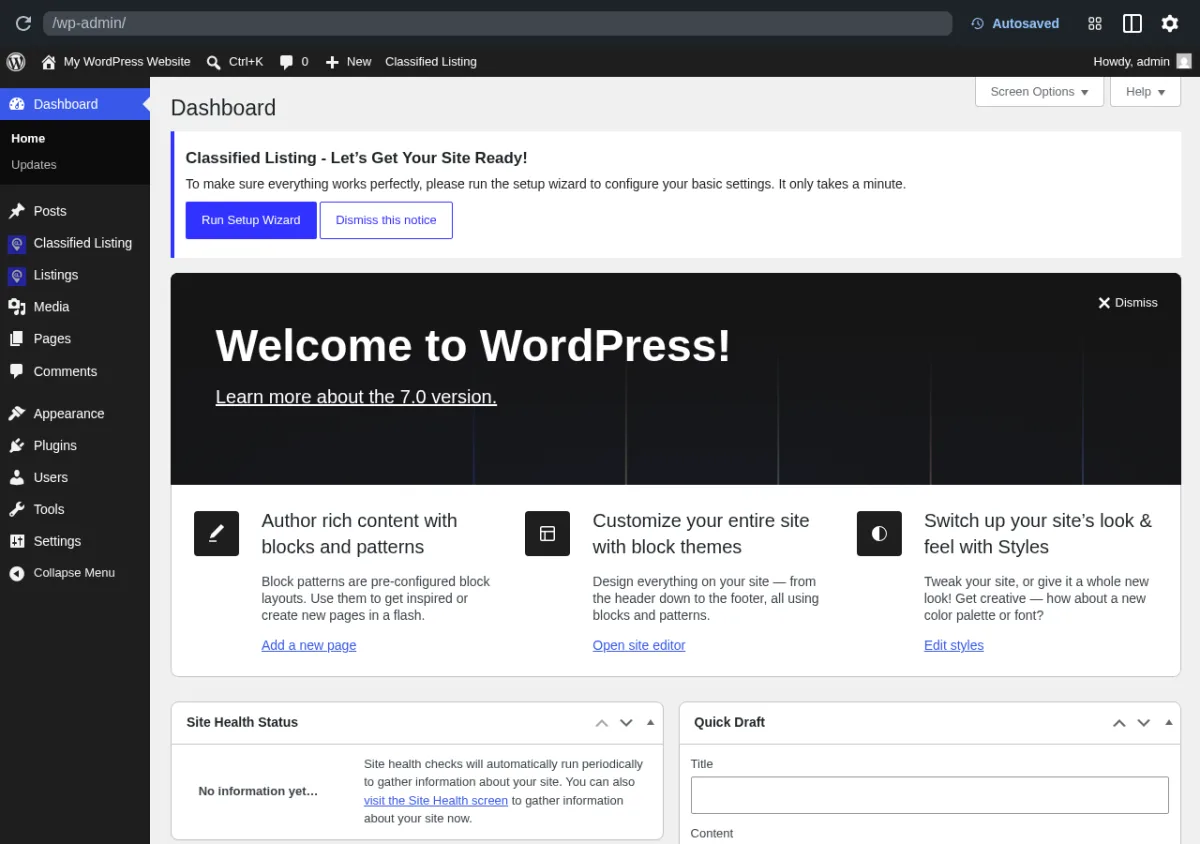Viewport: 1200px width, 844px height.
Task: Open the WordPress logo menu
Action: (16, 61)
